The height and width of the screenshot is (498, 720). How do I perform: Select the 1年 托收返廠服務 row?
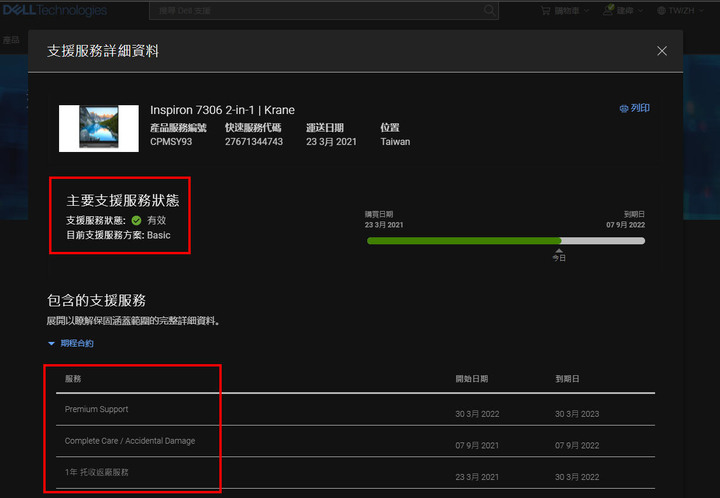coord(355,473)
